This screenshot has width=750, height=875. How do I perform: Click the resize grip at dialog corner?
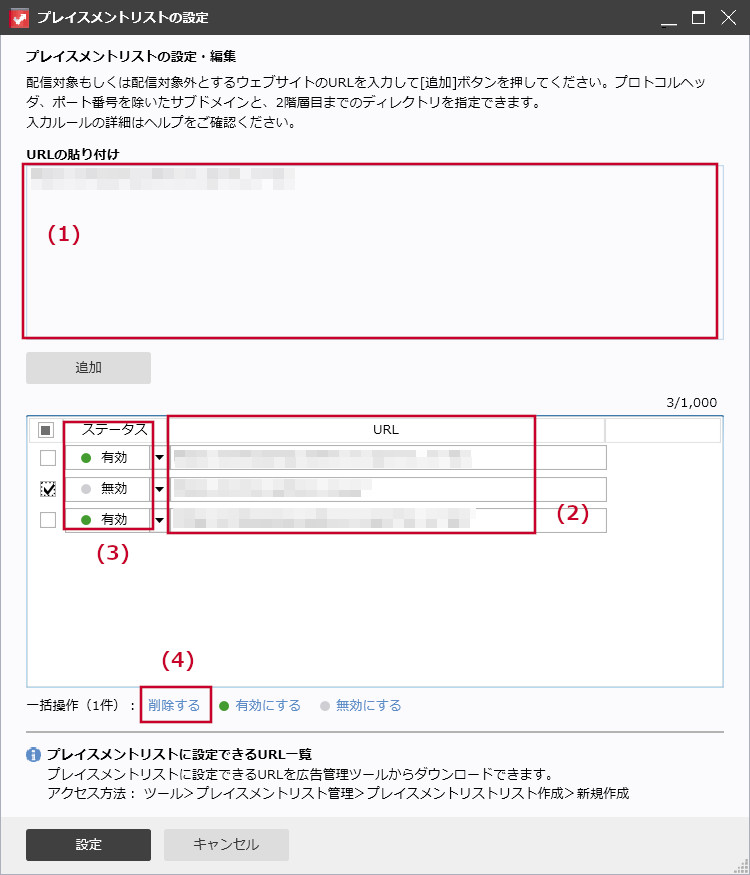[x=741, y=866]
